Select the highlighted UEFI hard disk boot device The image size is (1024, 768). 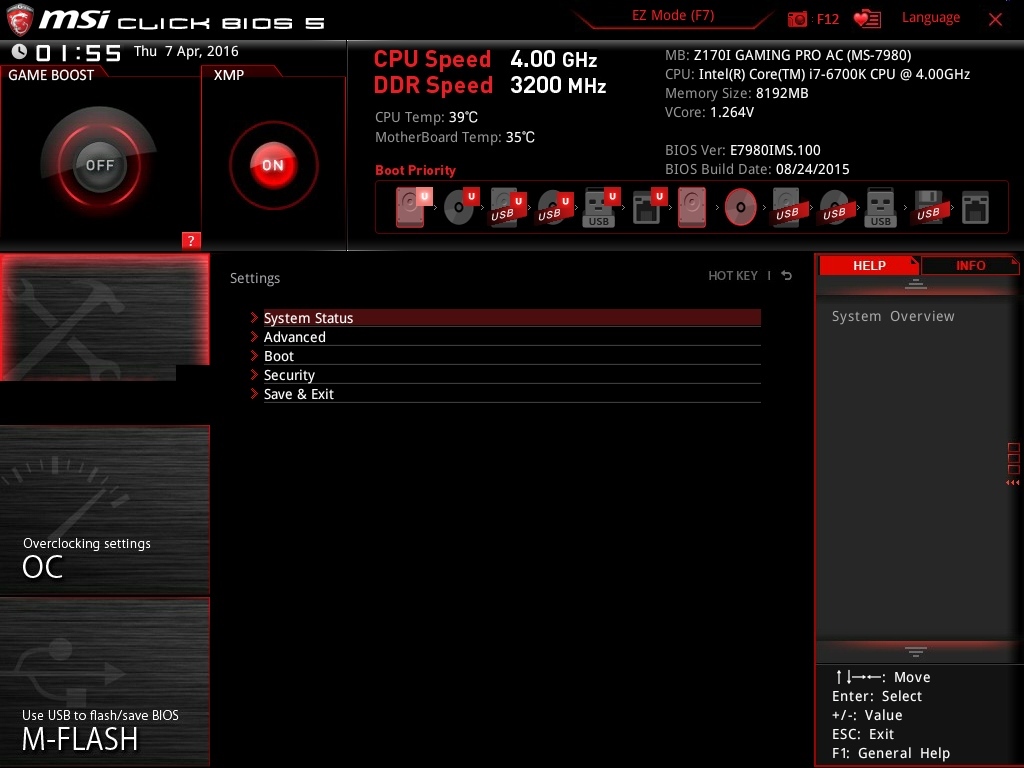tap(413, 207)
